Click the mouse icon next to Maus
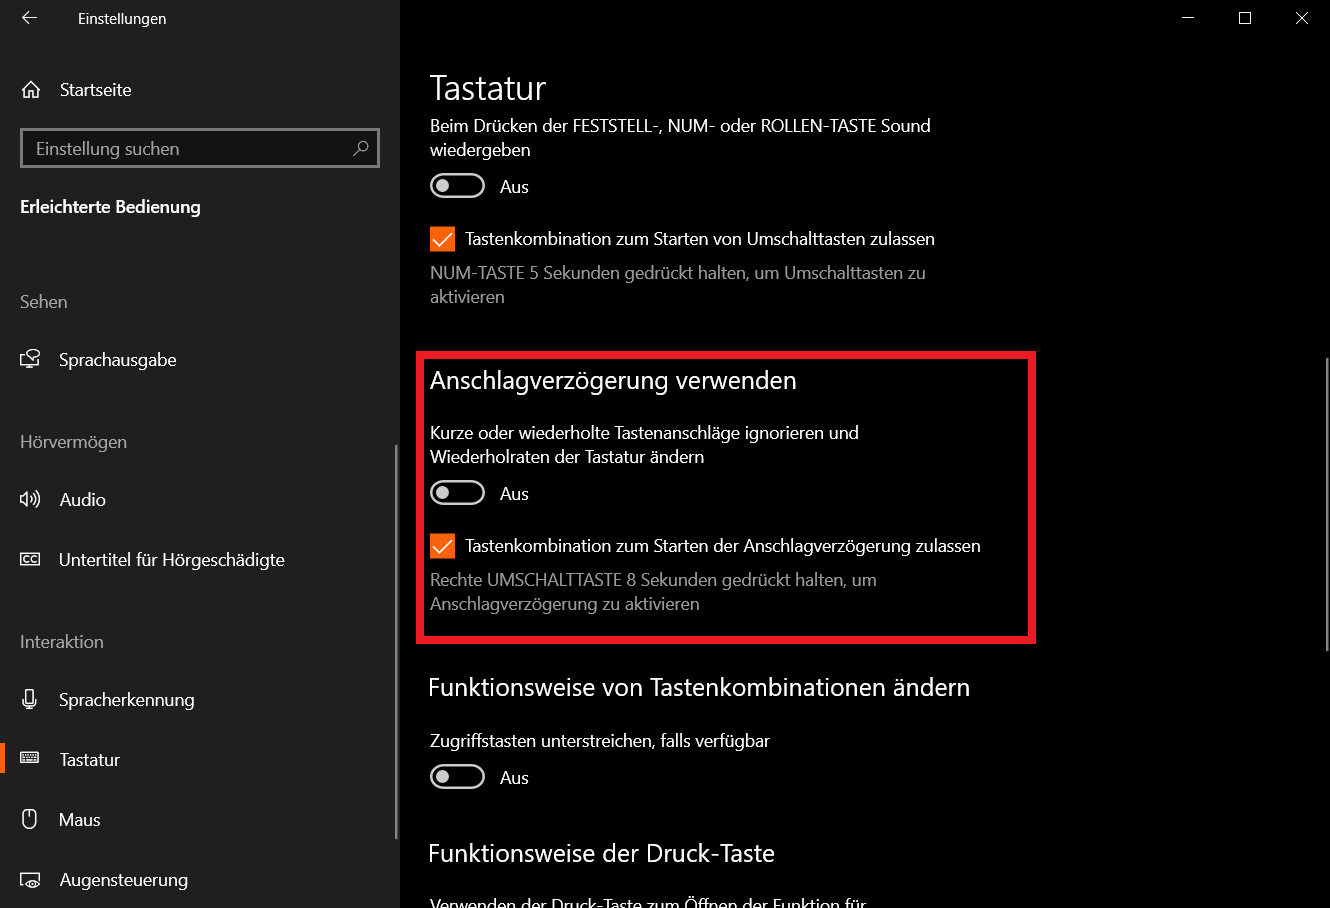The image size is (1330, 908). (30, 819)
